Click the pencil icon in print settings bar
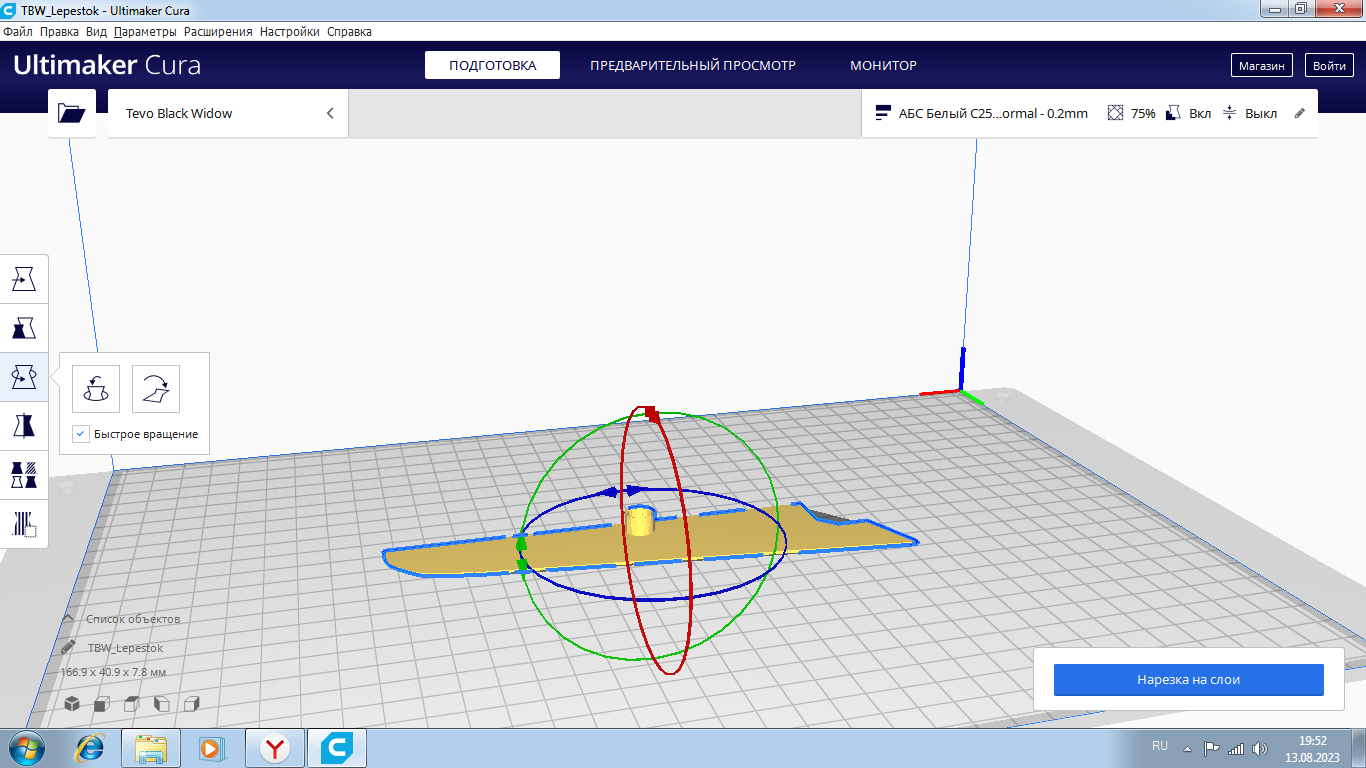Image resolution: width=1366 pixels, height=768 pixels. click(1300, 113)
